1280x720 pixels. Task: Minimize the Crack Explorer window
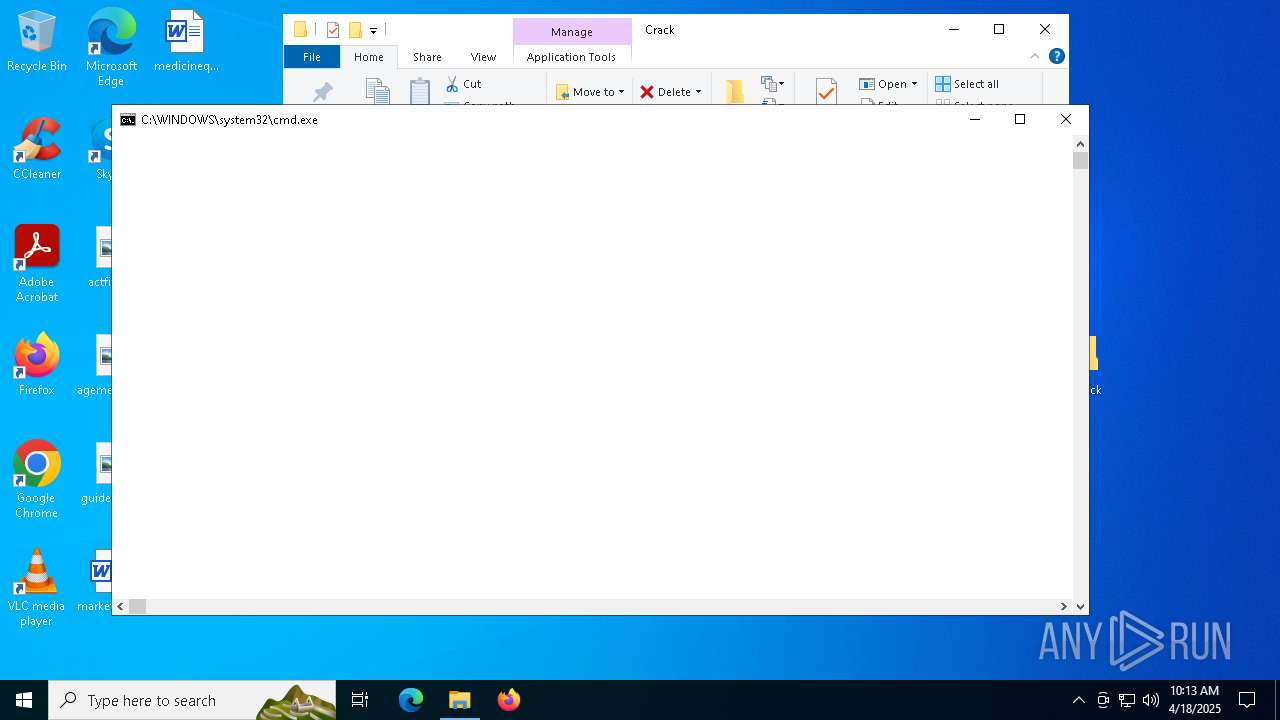click(x=953, y=30)
